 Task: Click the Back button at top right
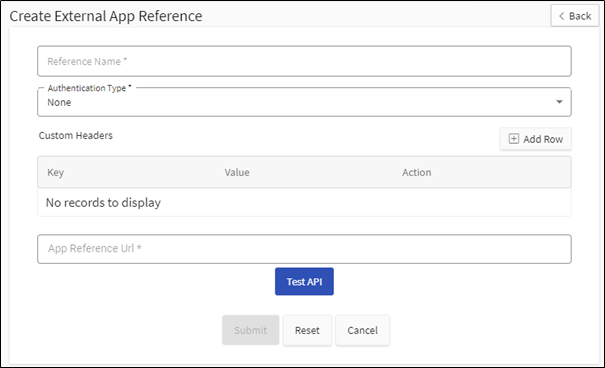coord(575,16)
